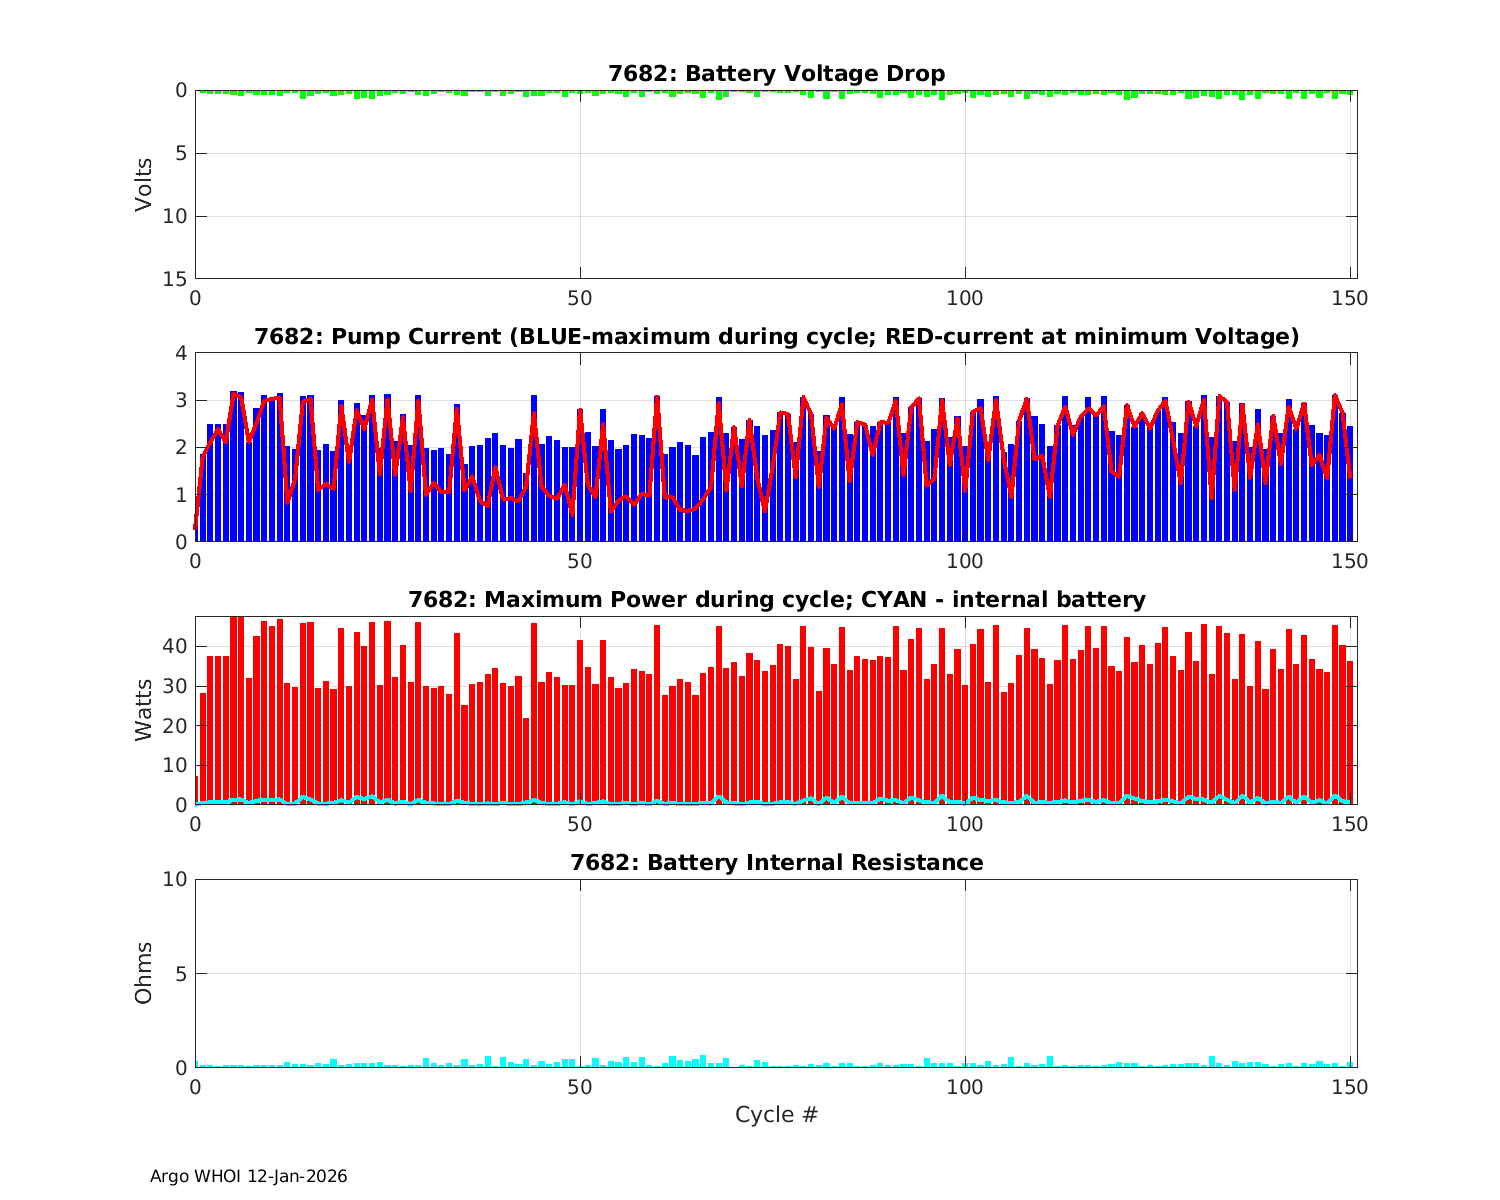Click the 4 tick on the Pump Current axis
The width and height of the screenshot is (1500, 1200).
click(x=181, y=353)
